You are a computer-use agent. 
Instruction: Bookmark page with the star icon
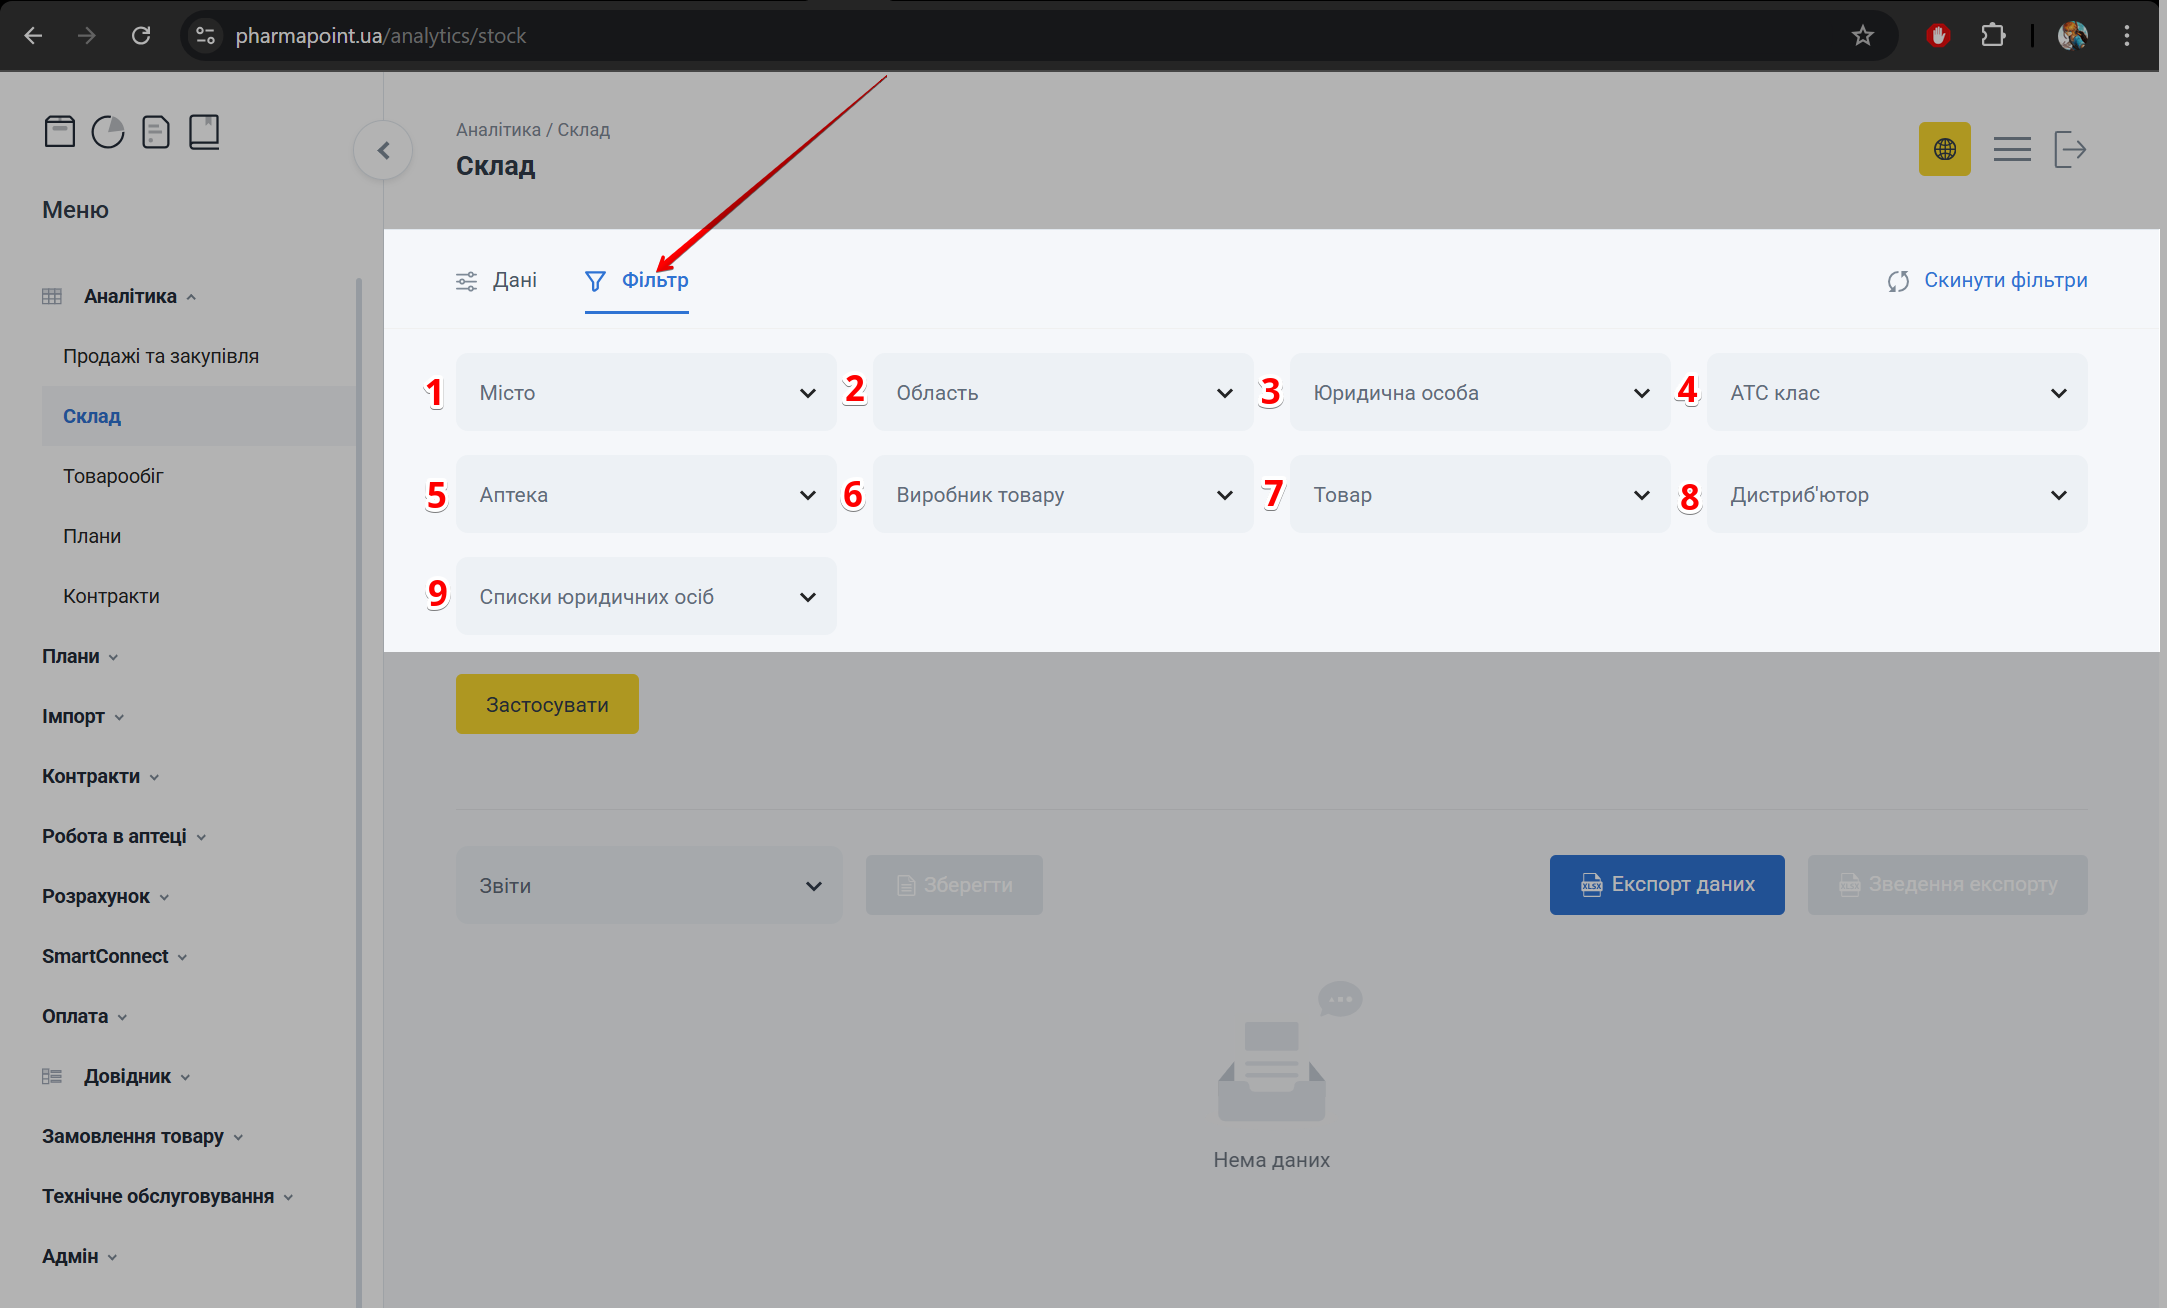point(1862,36)
